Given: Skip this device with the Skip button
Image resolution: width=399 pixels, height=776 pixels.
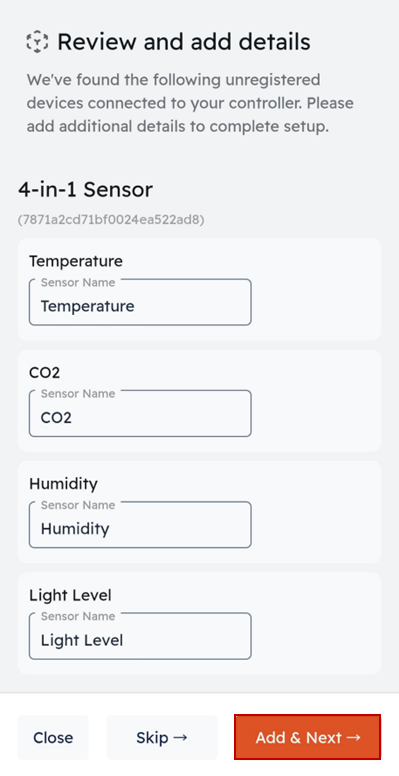Looking at the screenshot, I should click(162, 737).
